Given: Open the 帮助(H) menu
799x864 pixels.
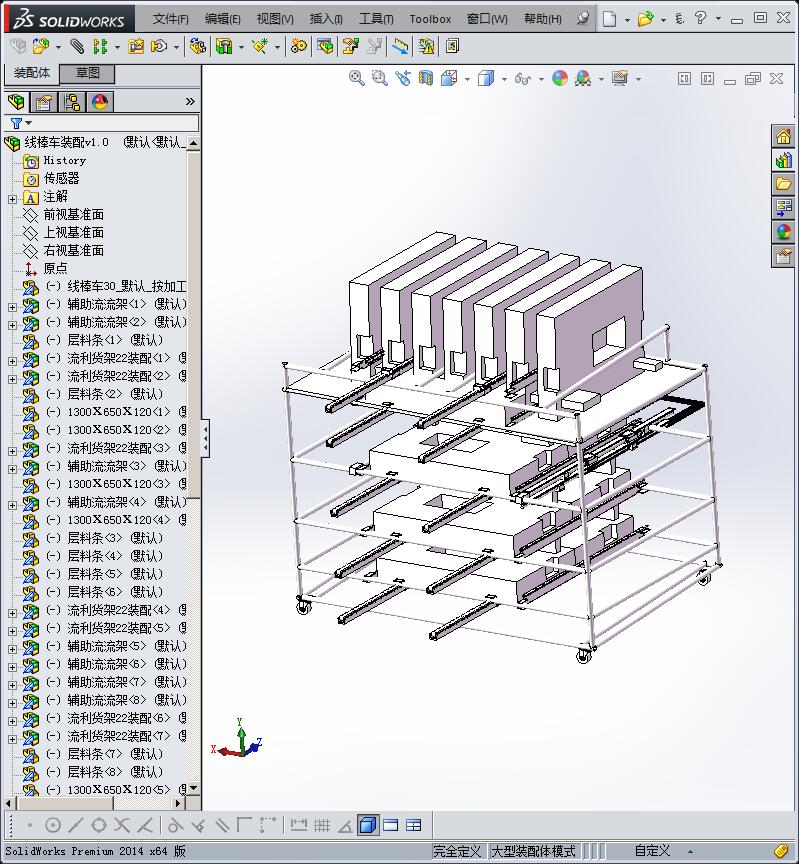Looking at the screenshot, I should (543, 19).
